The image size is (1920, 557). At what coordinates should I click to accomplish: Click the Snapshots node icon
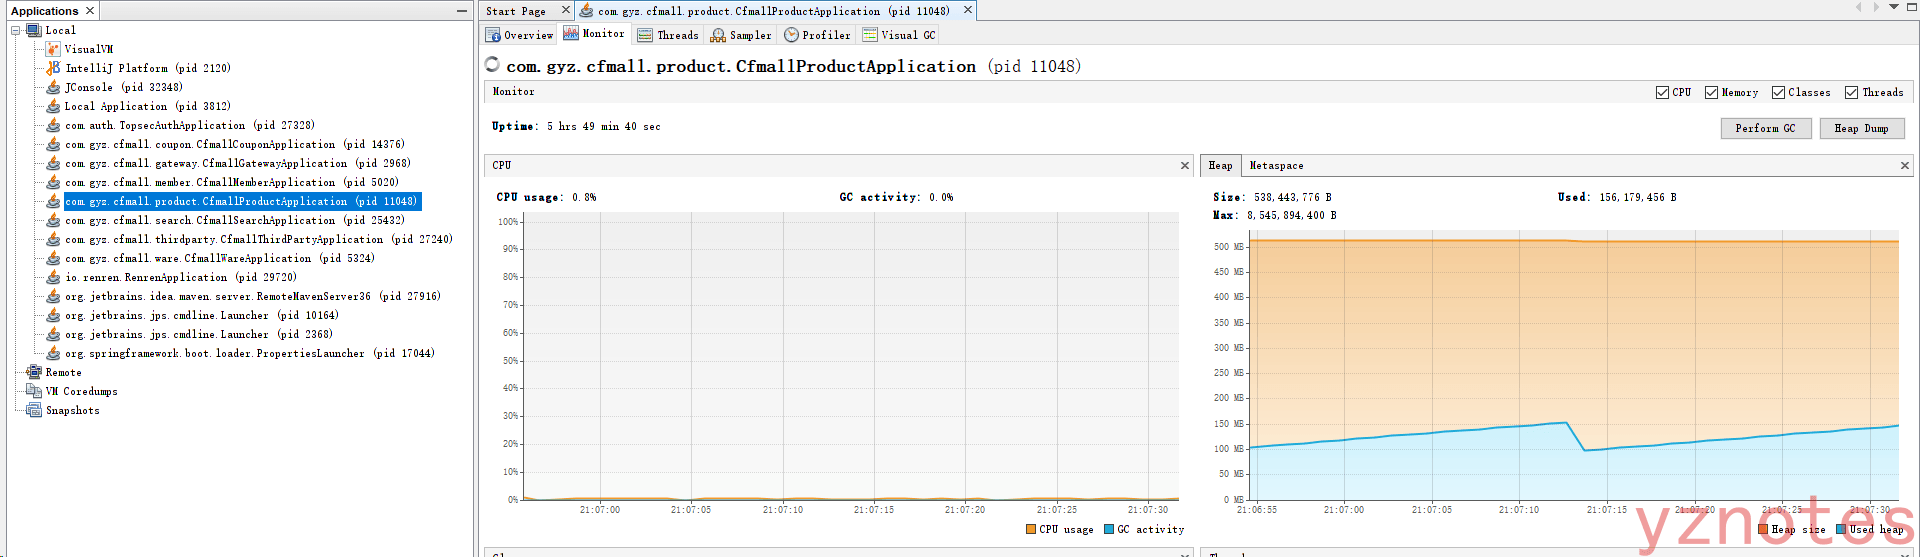pyautogui.click(x=34, y=410)
